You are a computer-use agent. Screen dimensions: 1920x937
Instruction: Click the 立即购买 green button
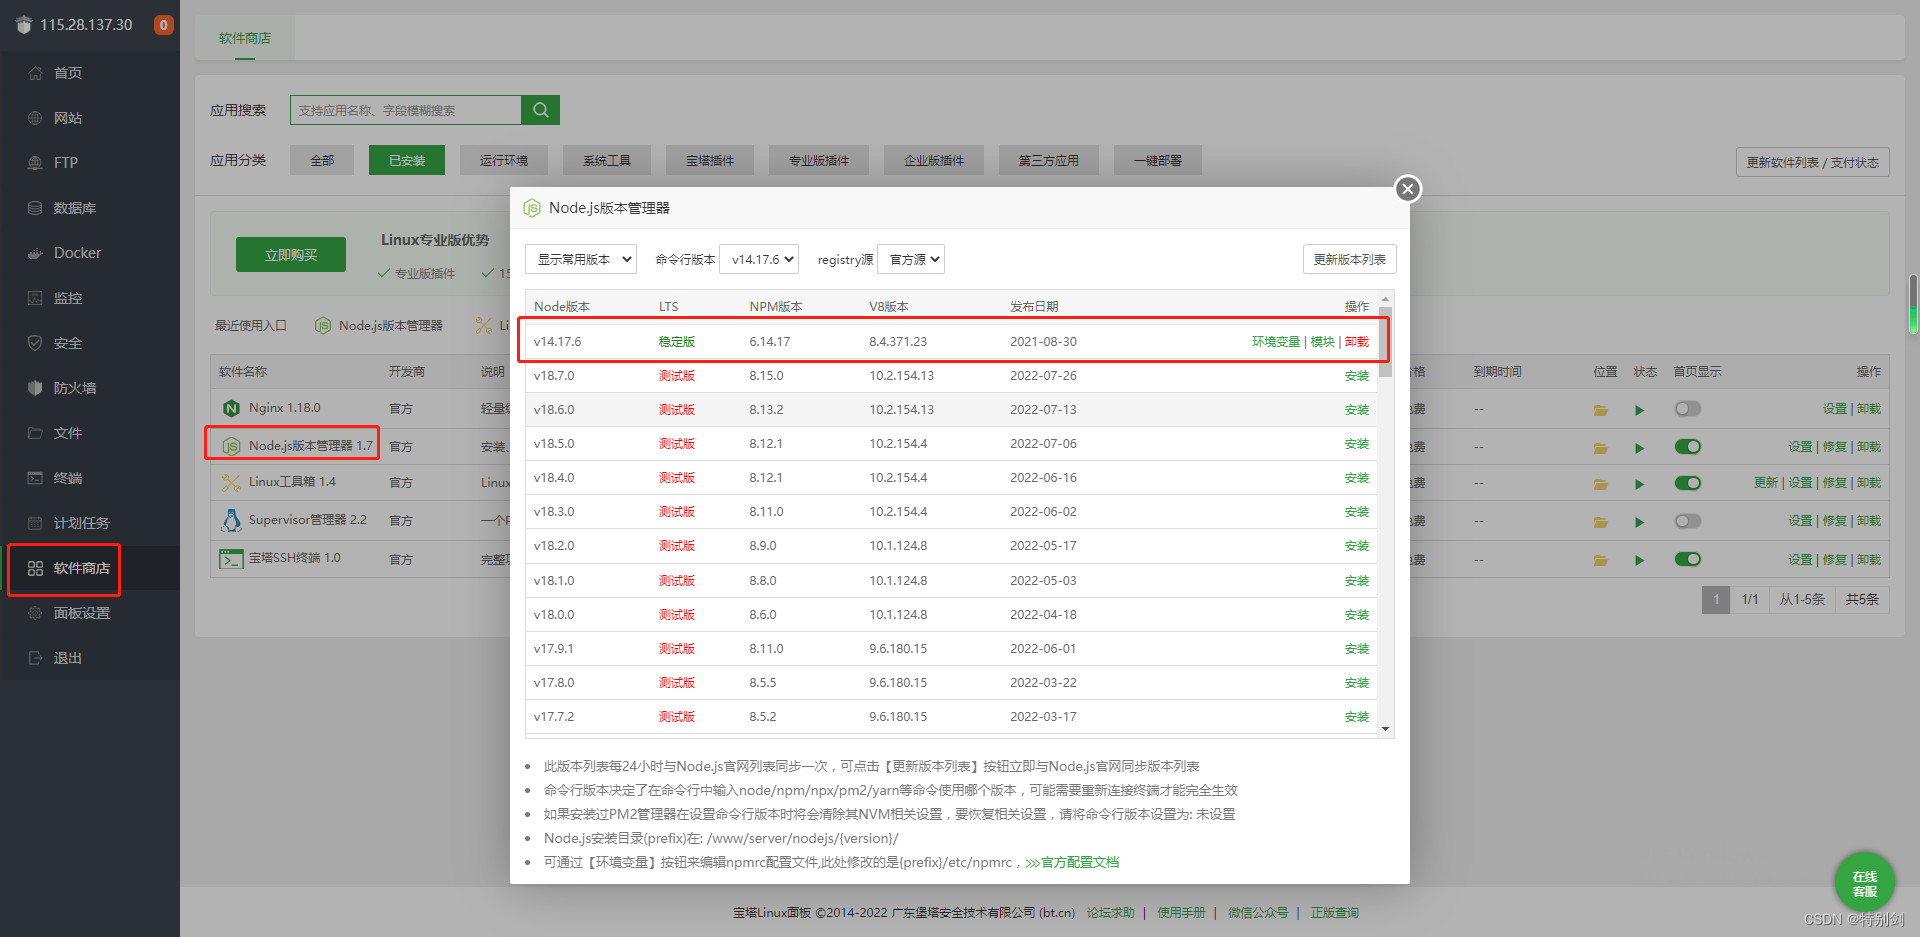291,255
